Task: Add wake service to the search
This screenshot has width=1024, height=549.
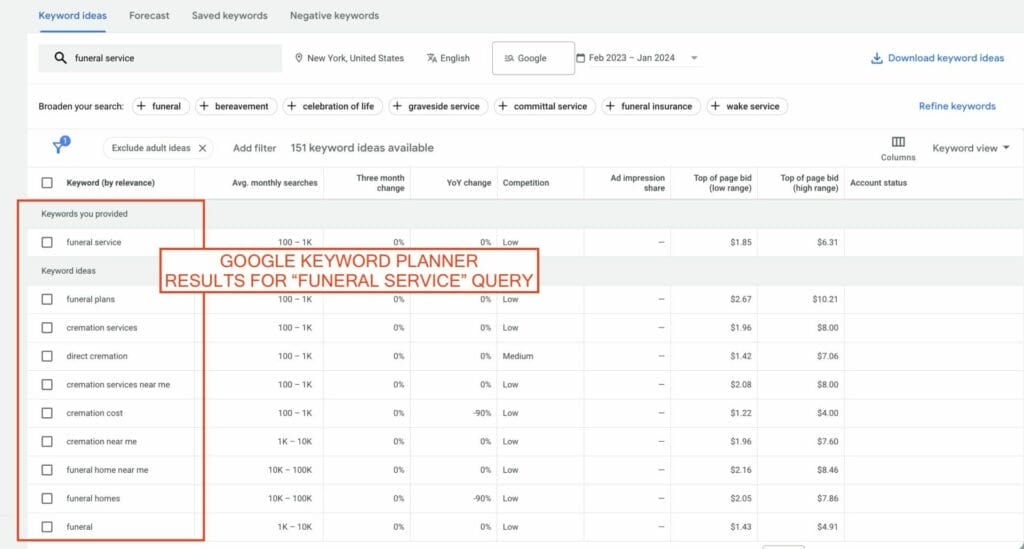Action: (747, 106)
